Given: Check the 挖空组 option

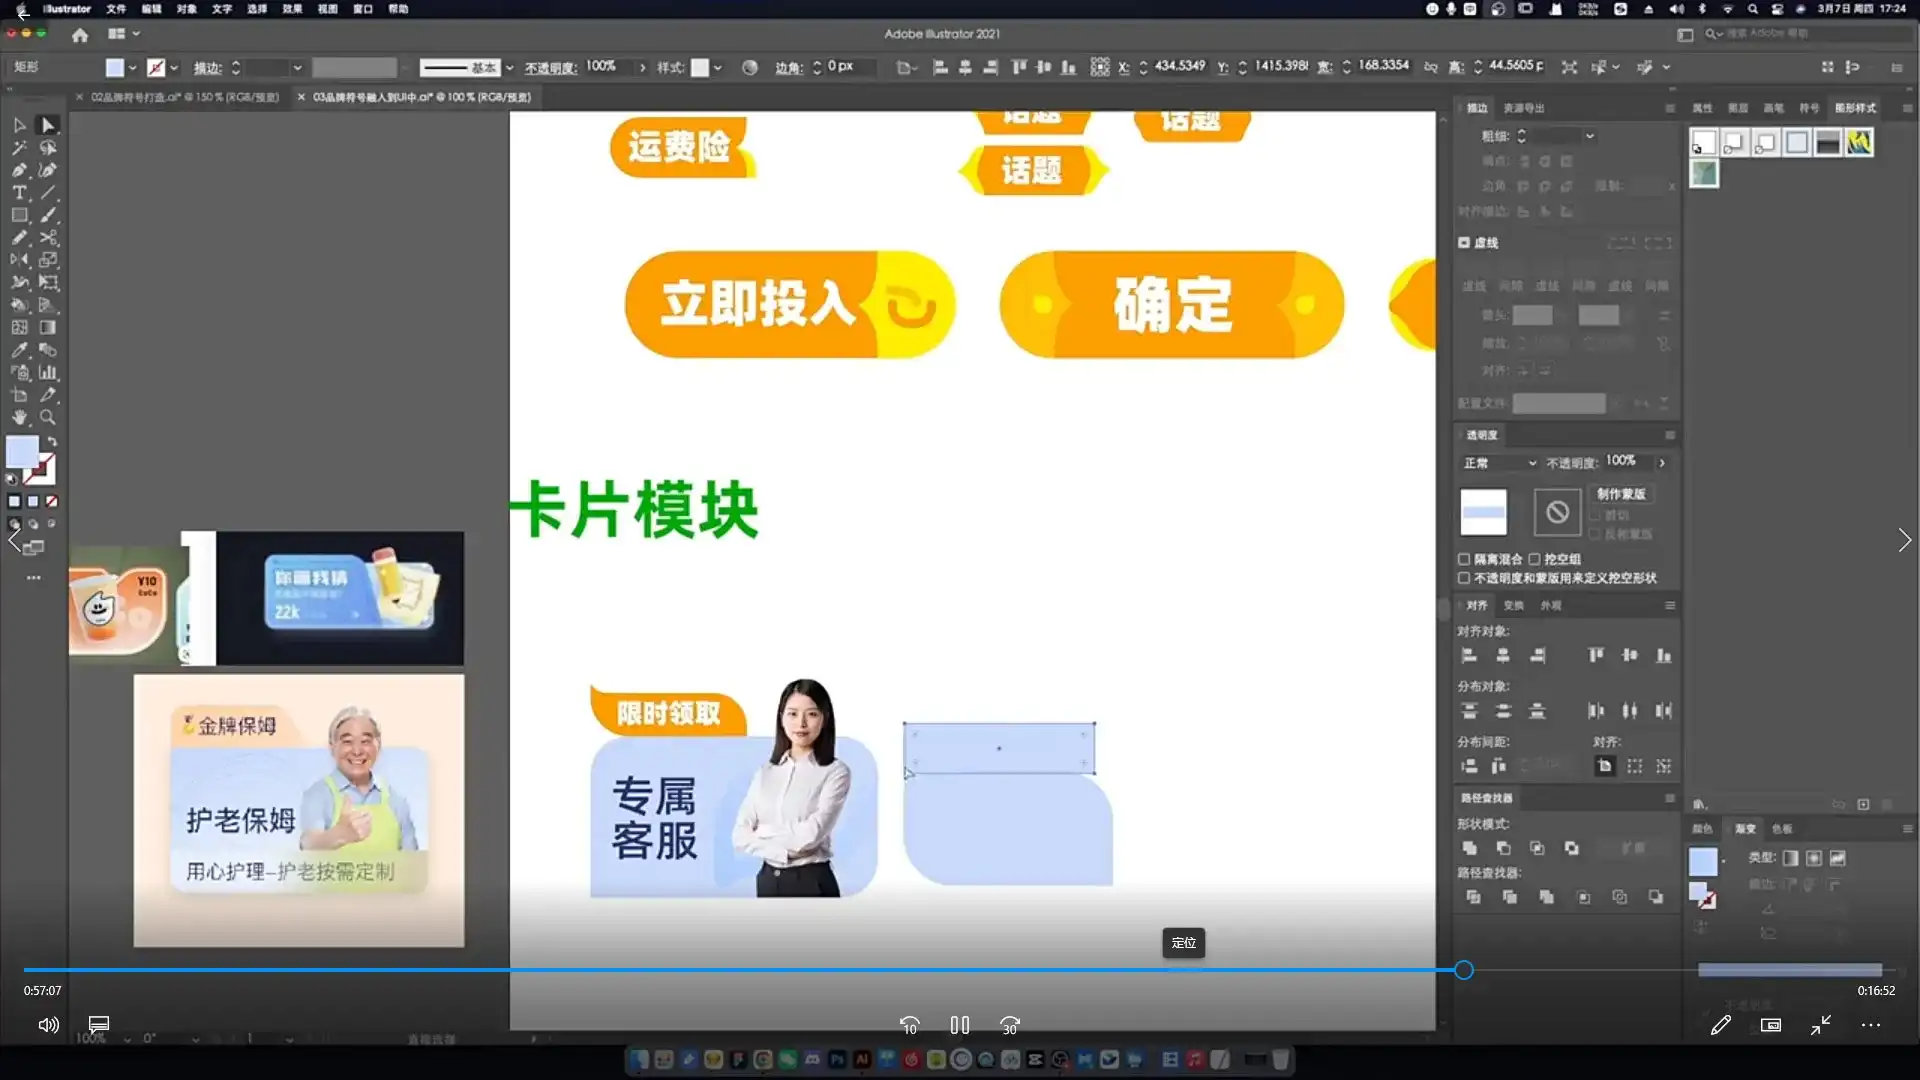Looking at the screenshot, I should [1536, 559].
